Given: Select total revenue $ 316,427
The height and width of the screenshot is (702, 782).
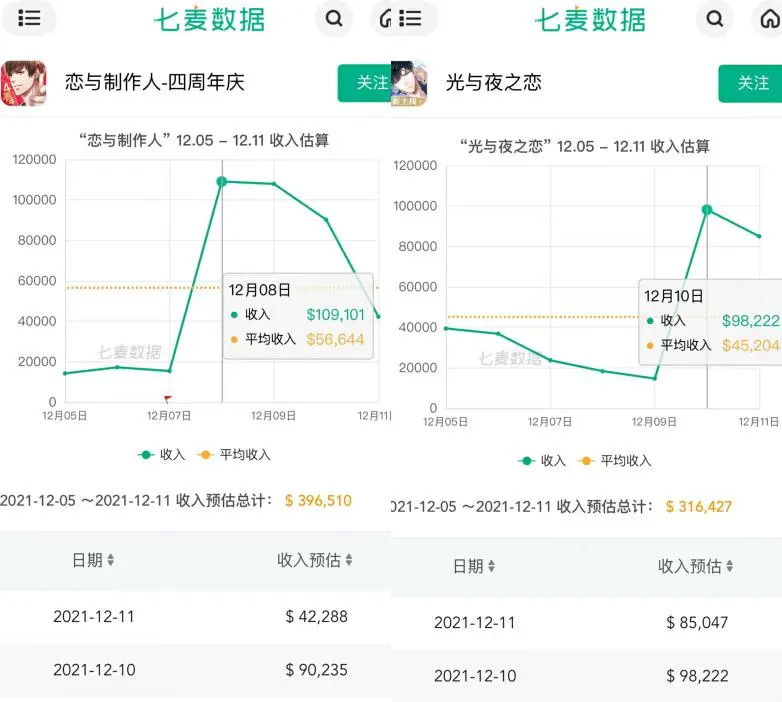Looking at the screenshot, I should click(x=699, y=507).
